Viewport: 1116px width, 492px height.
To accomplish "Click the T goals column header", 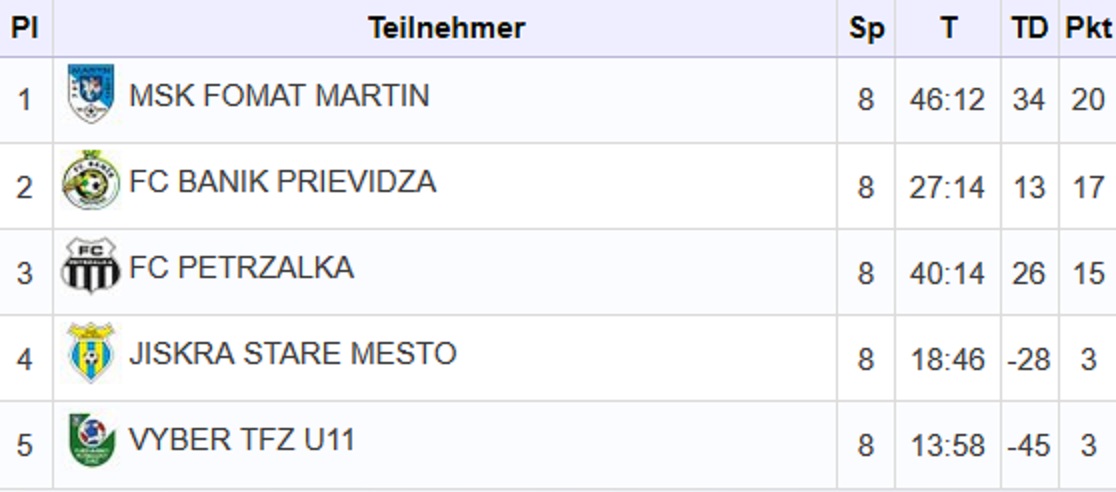I will click(948, 28).
